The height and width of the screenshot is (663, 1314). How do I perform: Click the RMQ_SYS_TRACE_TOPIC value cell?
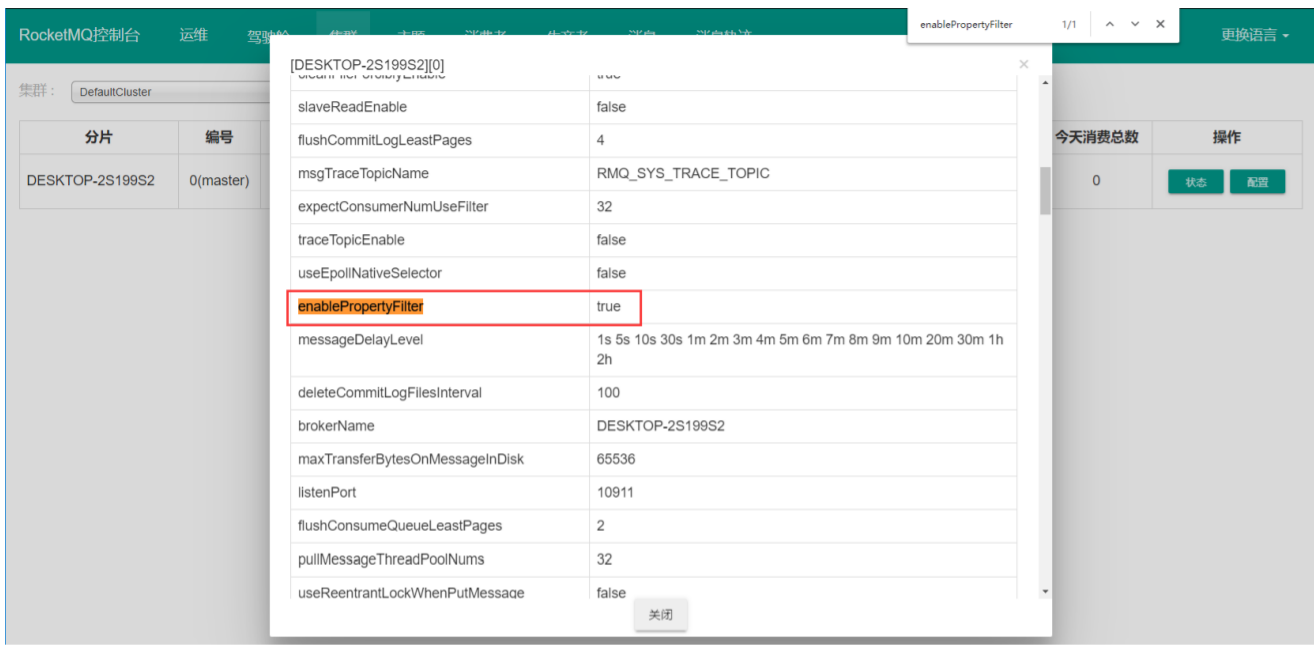click(803, 173)
